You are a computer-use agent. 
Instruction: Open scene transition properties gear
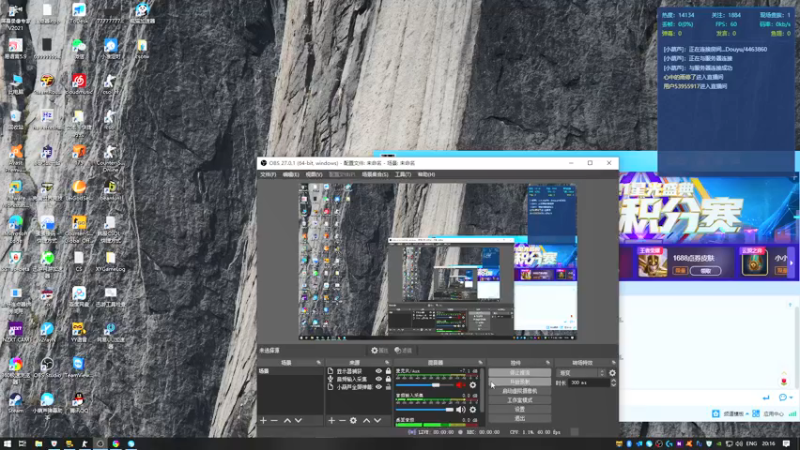pyautogui.click(x=612, y=373)
